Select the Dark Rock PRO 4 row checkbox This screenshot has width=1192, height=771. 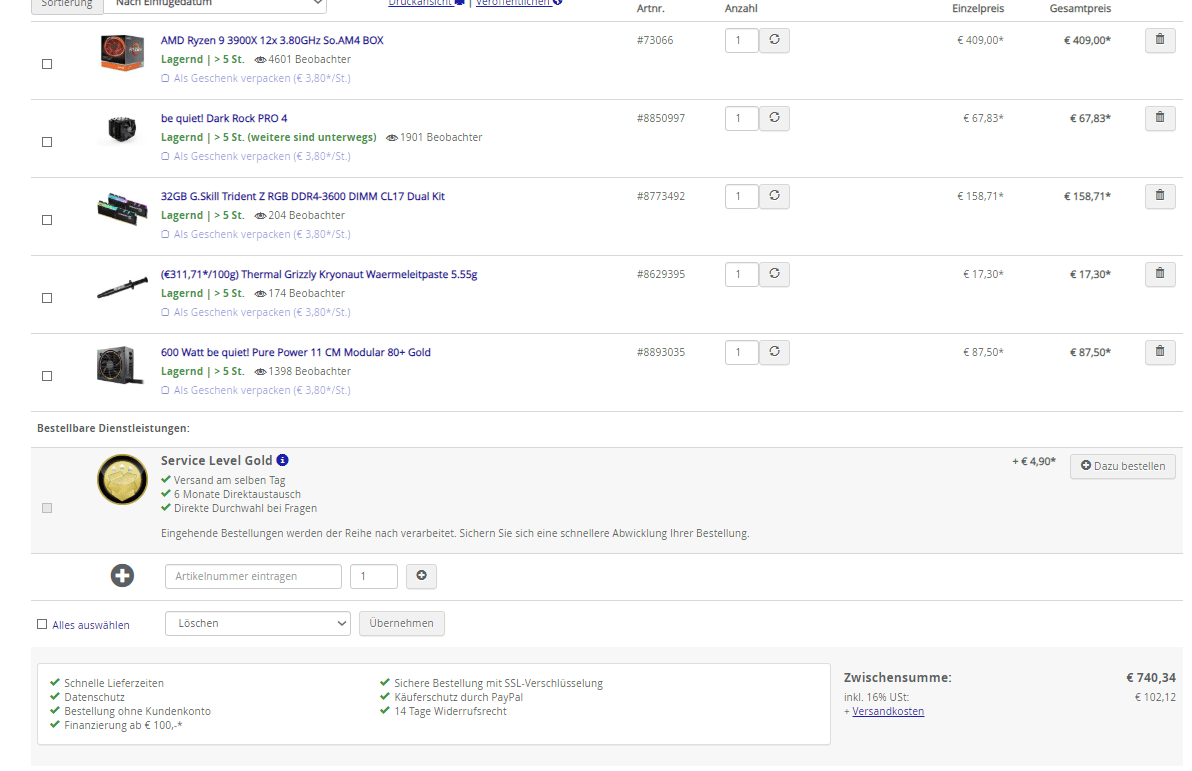click(47, 142)
